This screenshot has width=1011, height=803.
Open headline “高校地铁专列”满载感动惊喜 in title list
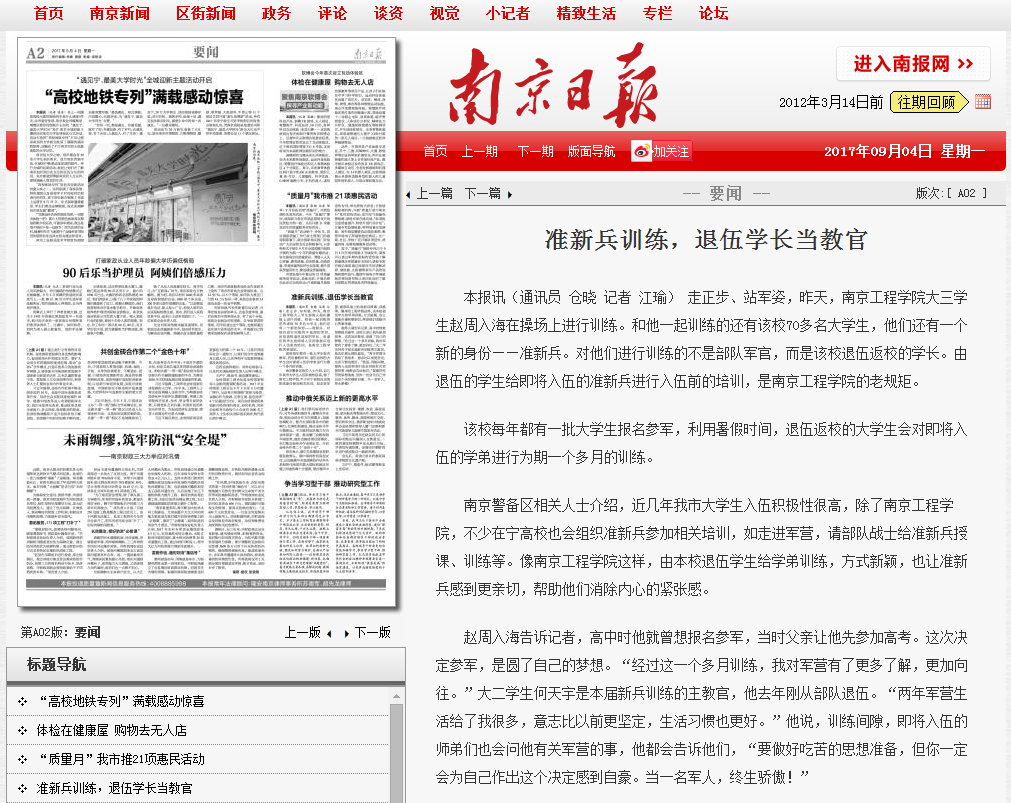[x=120, y=702]
